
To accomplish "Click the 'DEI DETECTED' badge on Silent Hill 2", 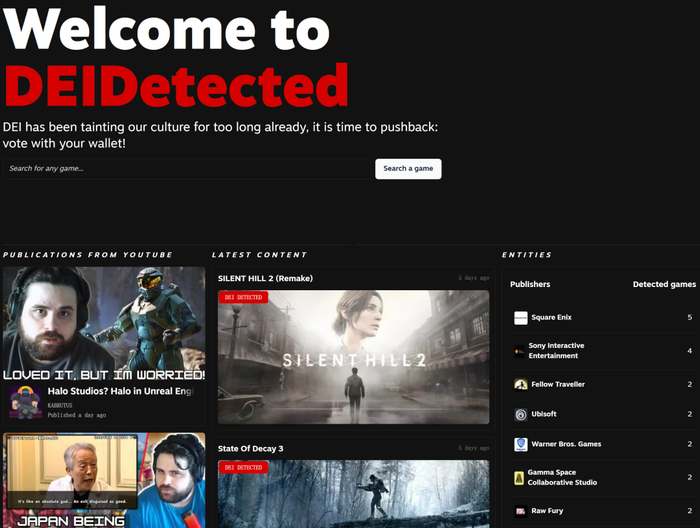I will click(243, 297).
